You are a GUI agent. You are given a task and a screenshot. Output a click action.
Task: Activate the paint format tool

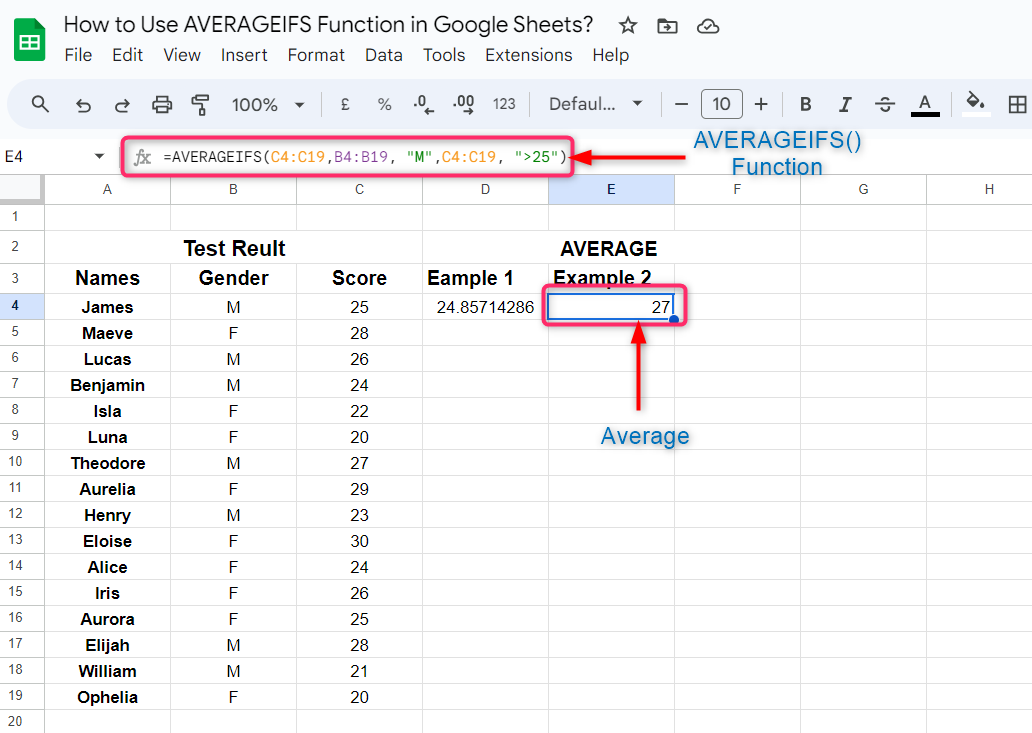pyautogui.click(x=200, y=104)
